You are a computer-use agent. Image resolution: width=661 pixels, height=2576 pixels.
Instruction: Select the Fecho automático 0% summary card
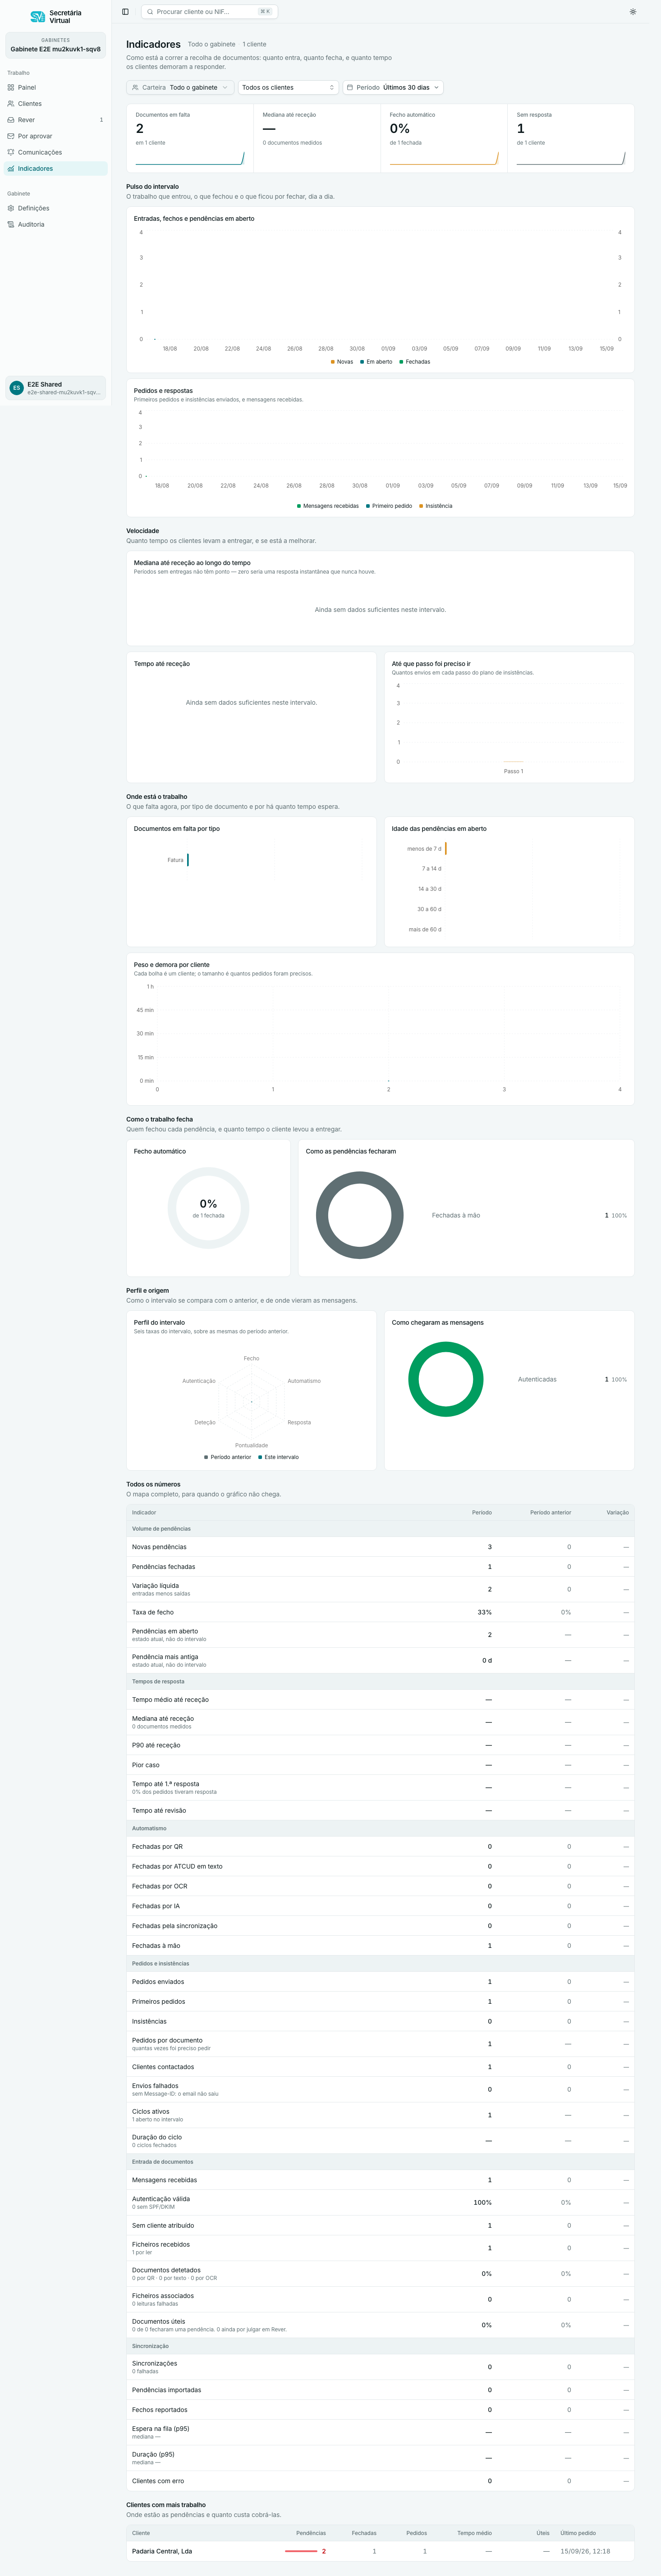pyautogui.click(x=444, y=138)
